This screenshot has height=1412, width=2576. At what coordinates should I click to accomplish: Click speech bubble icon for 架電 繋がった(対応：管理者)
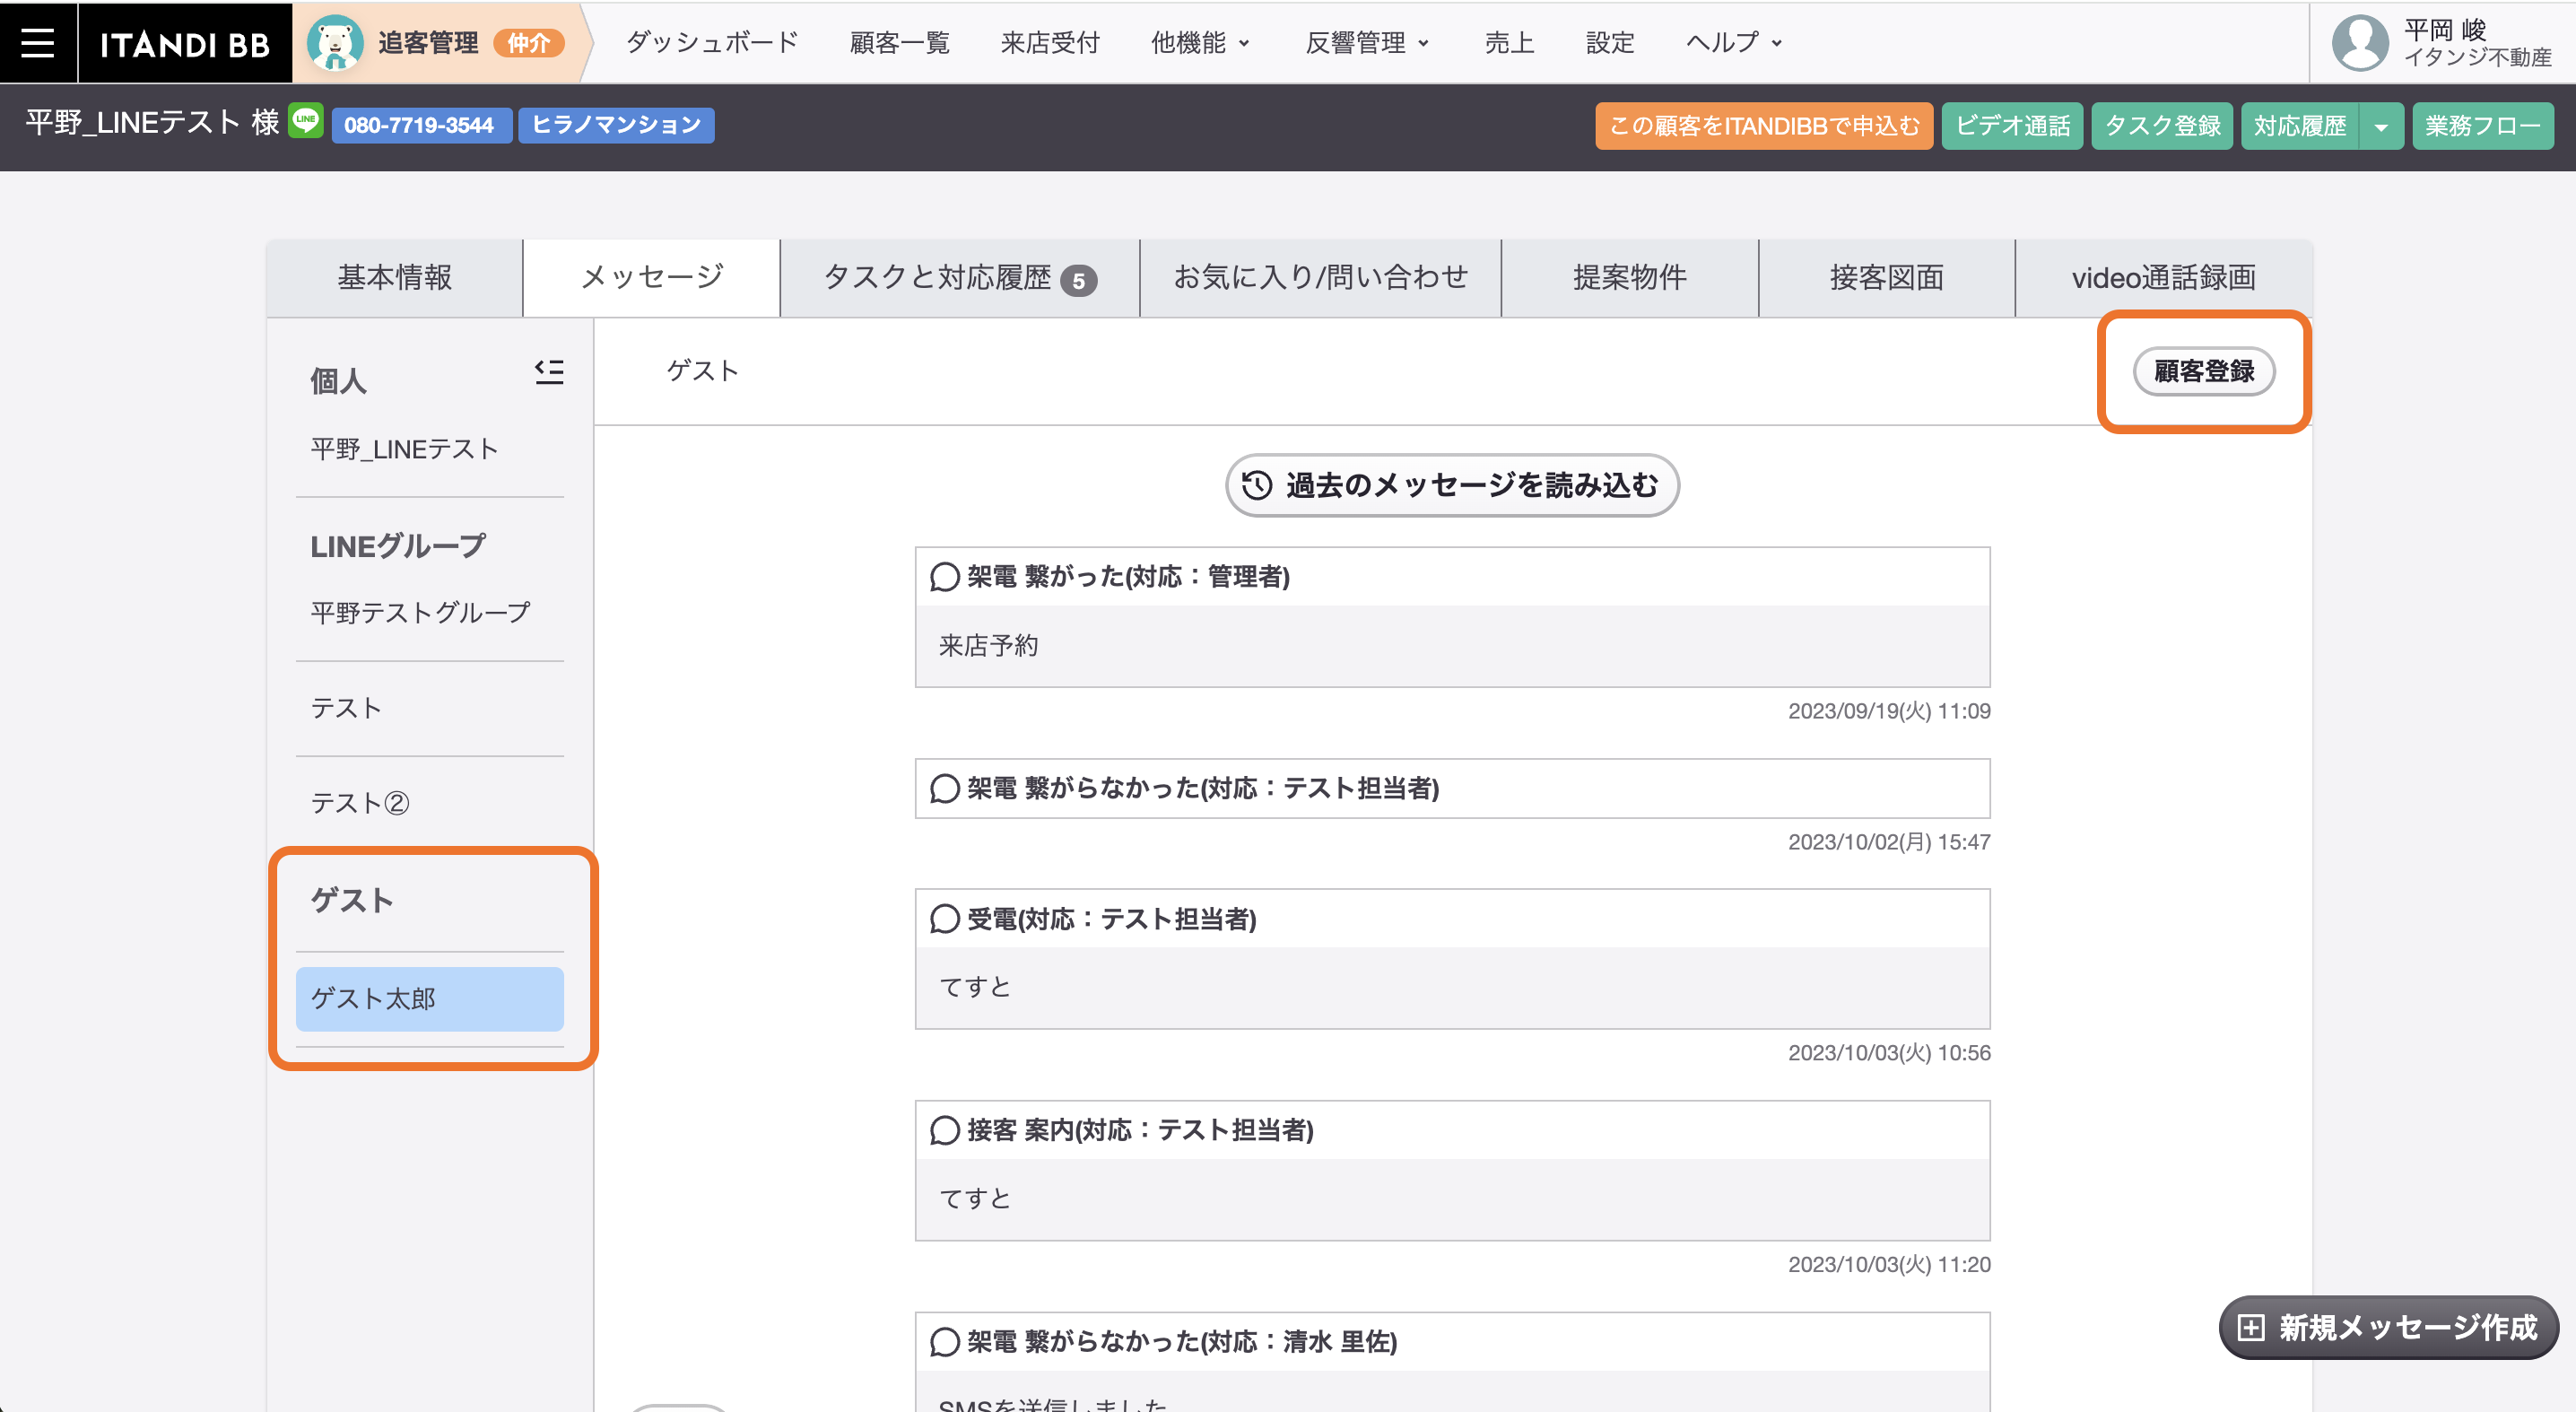[x=944, y=577]
